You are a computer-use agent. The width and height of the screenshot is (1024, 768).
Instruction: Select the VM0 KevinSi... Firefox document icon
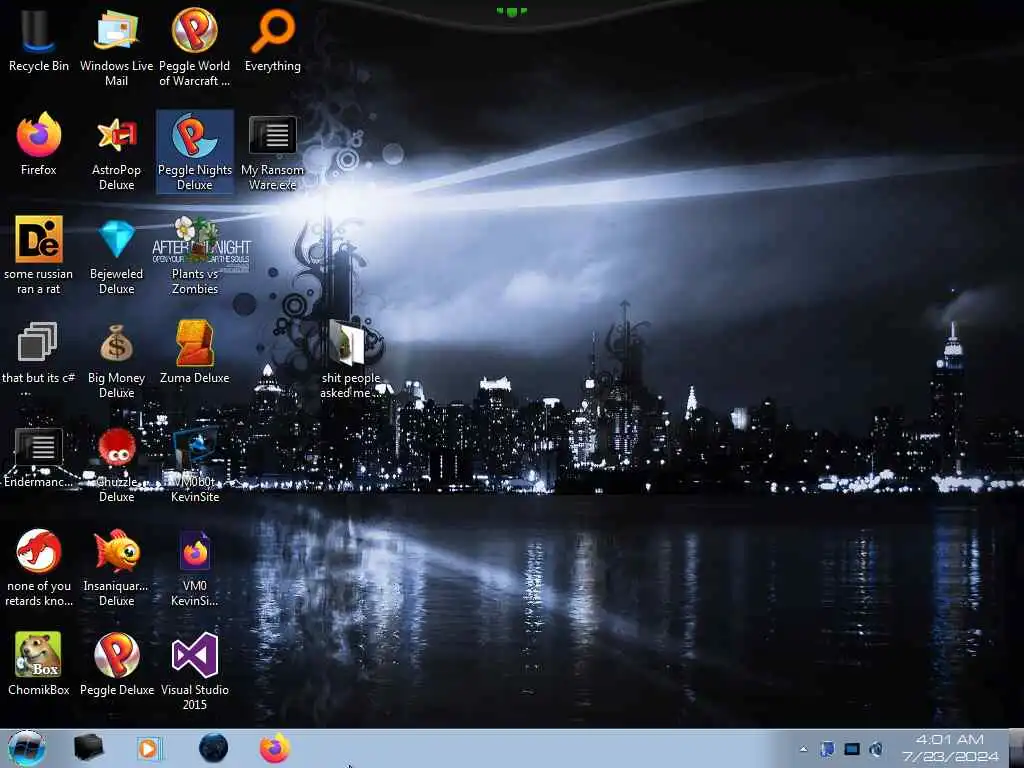(x=195, y=568)
